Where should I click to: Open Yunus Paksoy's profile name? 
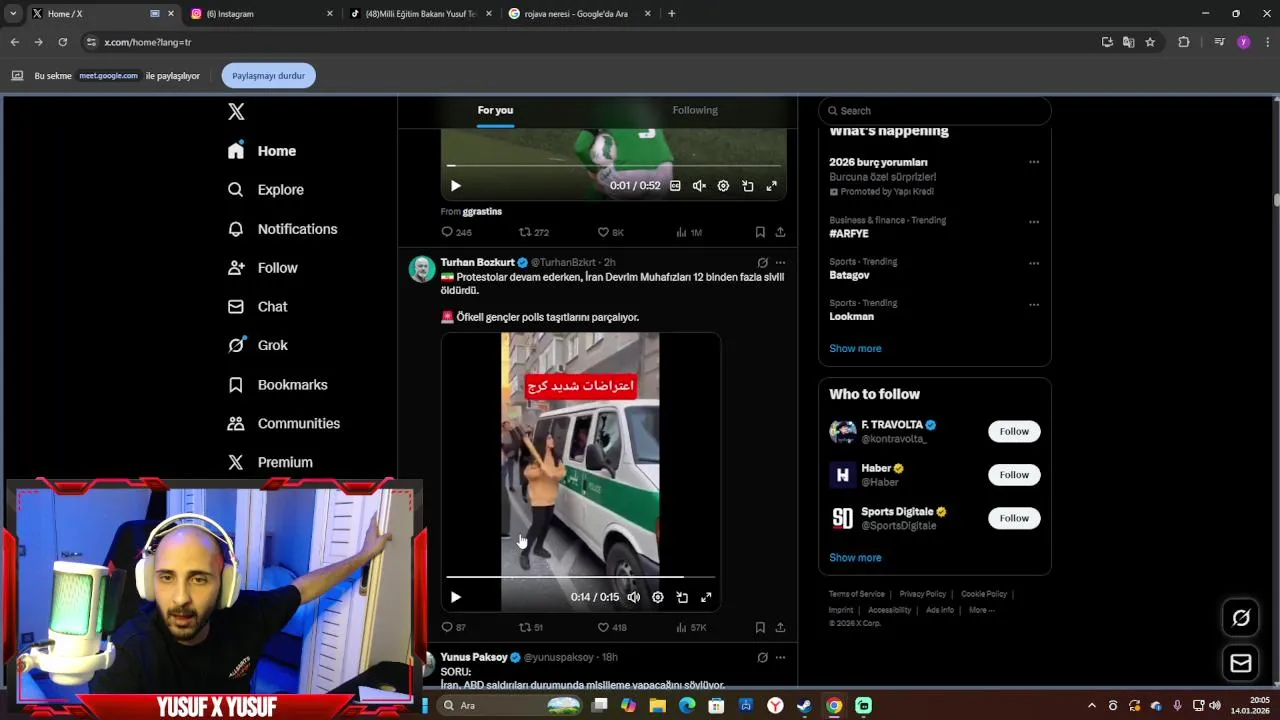coord(474,657)
